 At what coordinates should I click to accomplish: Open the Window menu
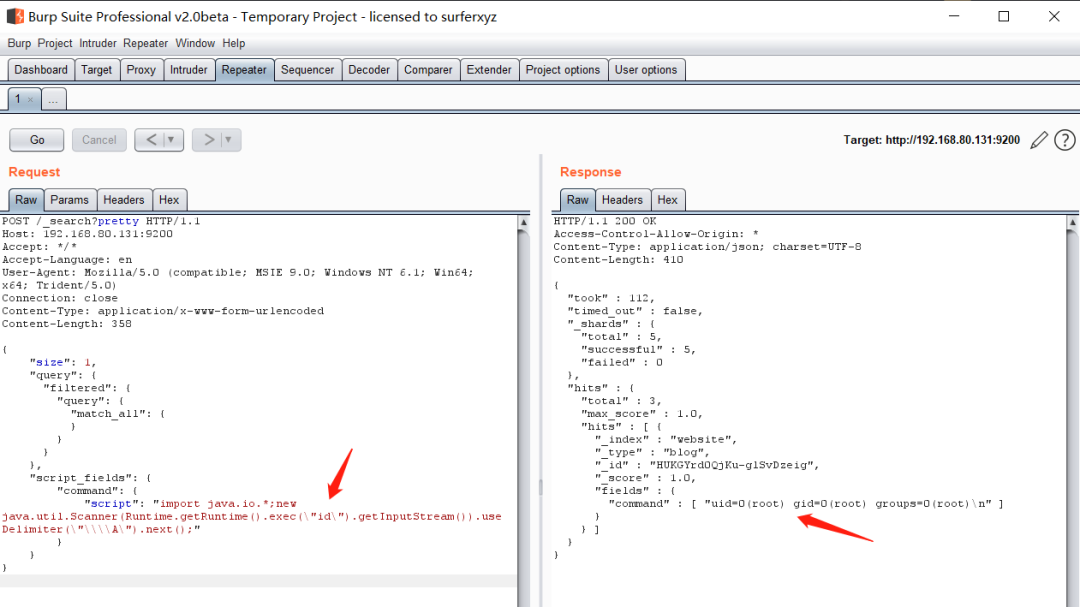[195, 43]
